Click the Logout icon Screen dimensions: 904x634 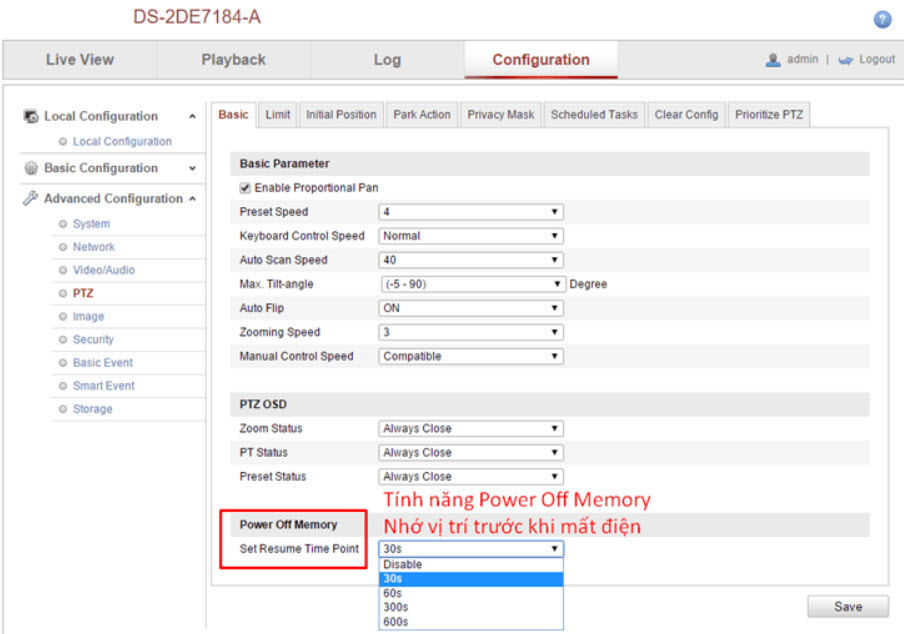tap(845, 60)
